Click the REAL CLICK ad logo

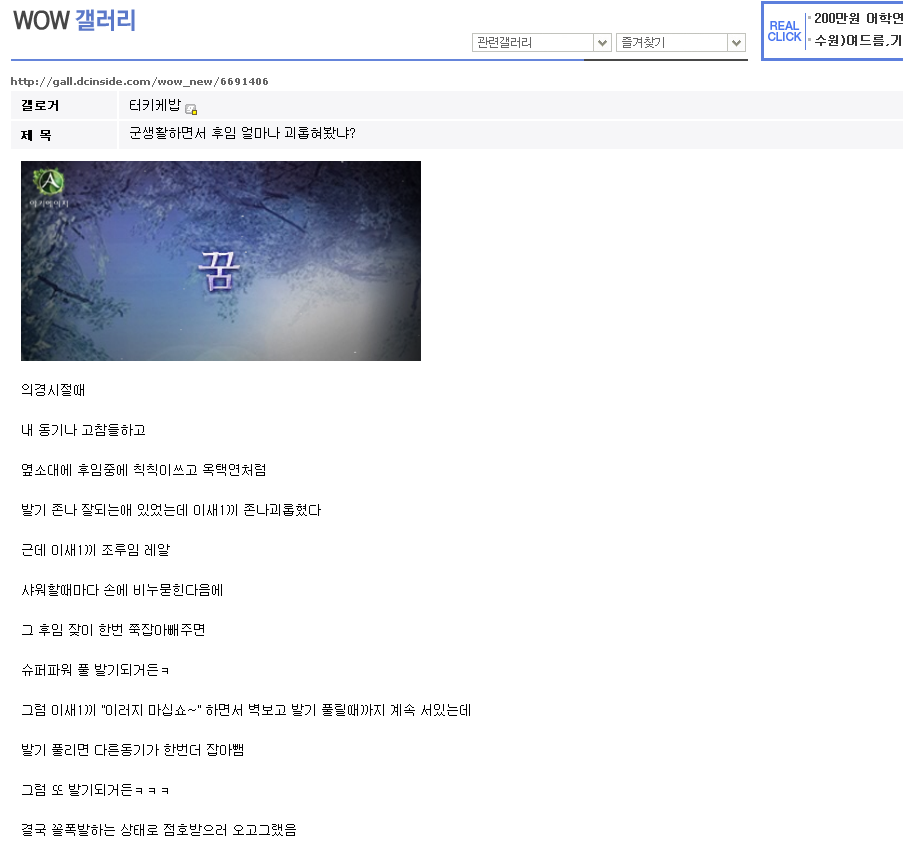tap(784, 31)
